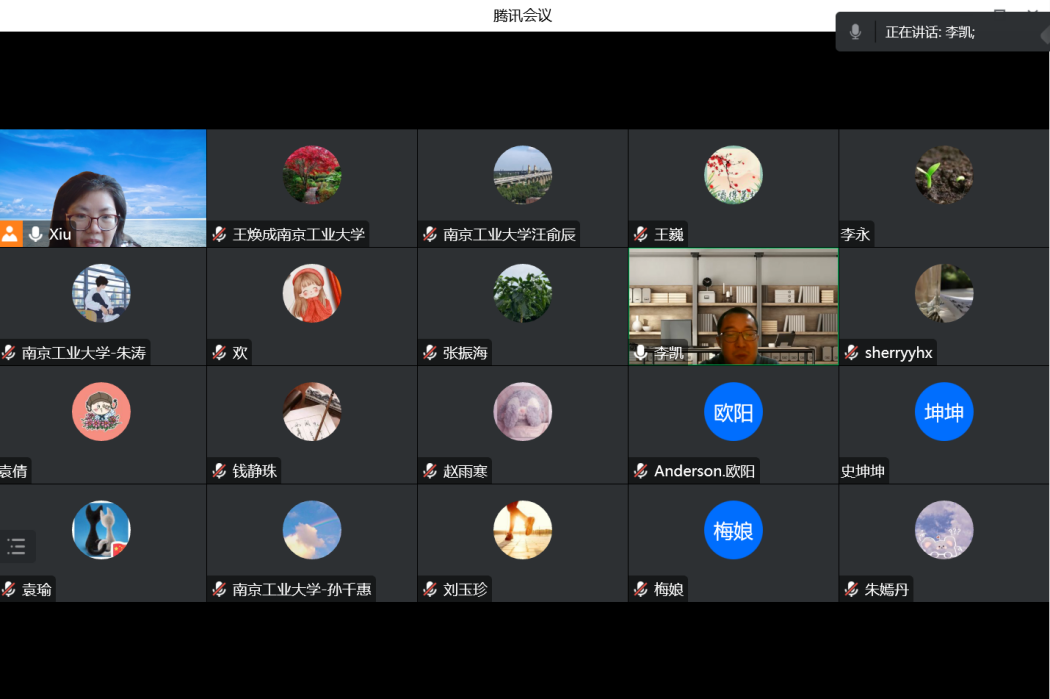The height and width of the screenshot is (699, 1050).
Task: Click the blue 梅娘 avatar circle
Action: pyautogui.click(x=733, y=530)
